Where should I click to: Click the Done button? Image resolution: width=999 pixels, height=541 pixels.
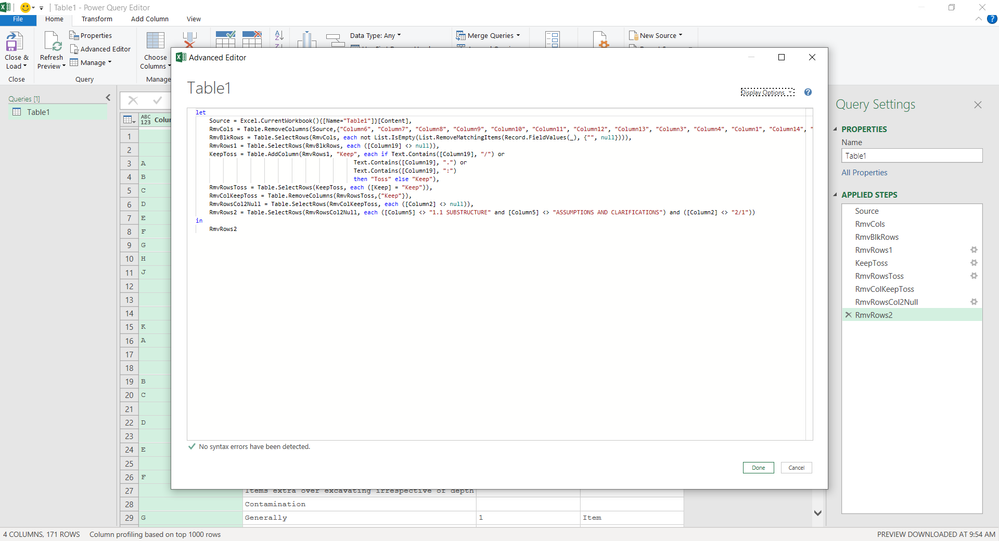tap(758, 468)
